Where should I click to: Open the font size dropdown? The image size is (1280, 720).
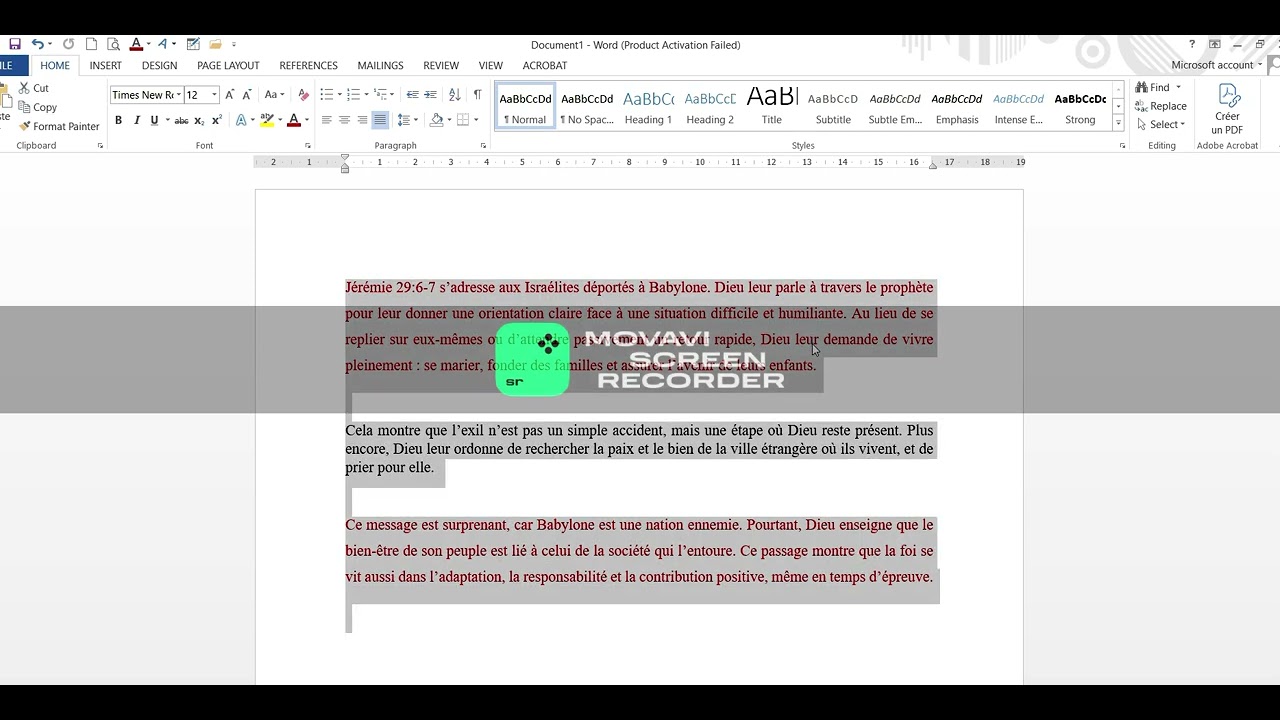click(x=214, y=95)
